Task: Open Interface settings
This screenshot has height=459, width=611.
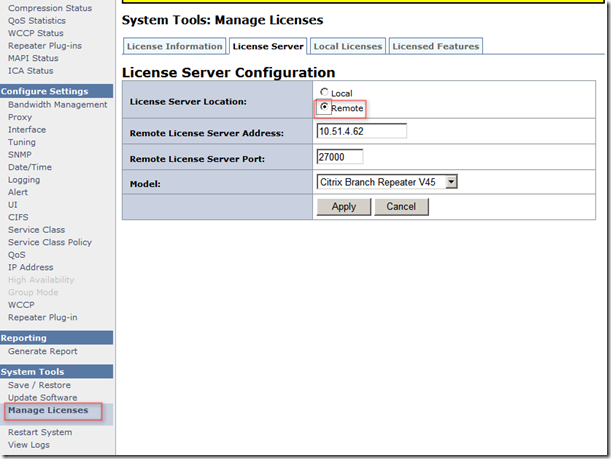Action: pyautogui.click(x=27, y=129)
